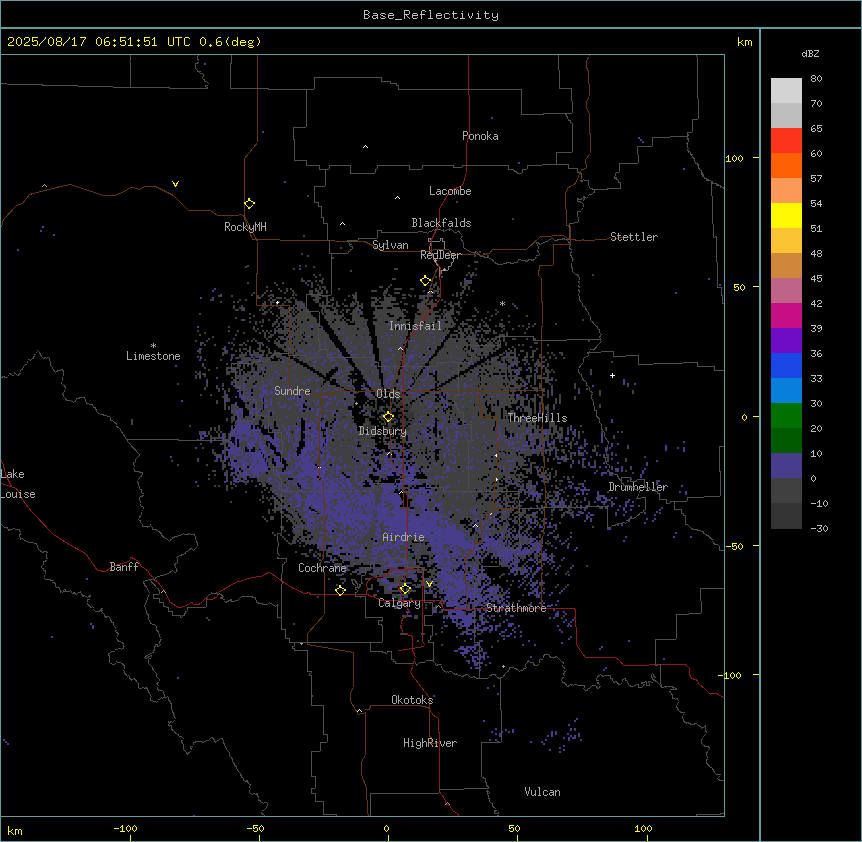Click the Blackfalds city label
862x842 pixels.
coord(441,223)
